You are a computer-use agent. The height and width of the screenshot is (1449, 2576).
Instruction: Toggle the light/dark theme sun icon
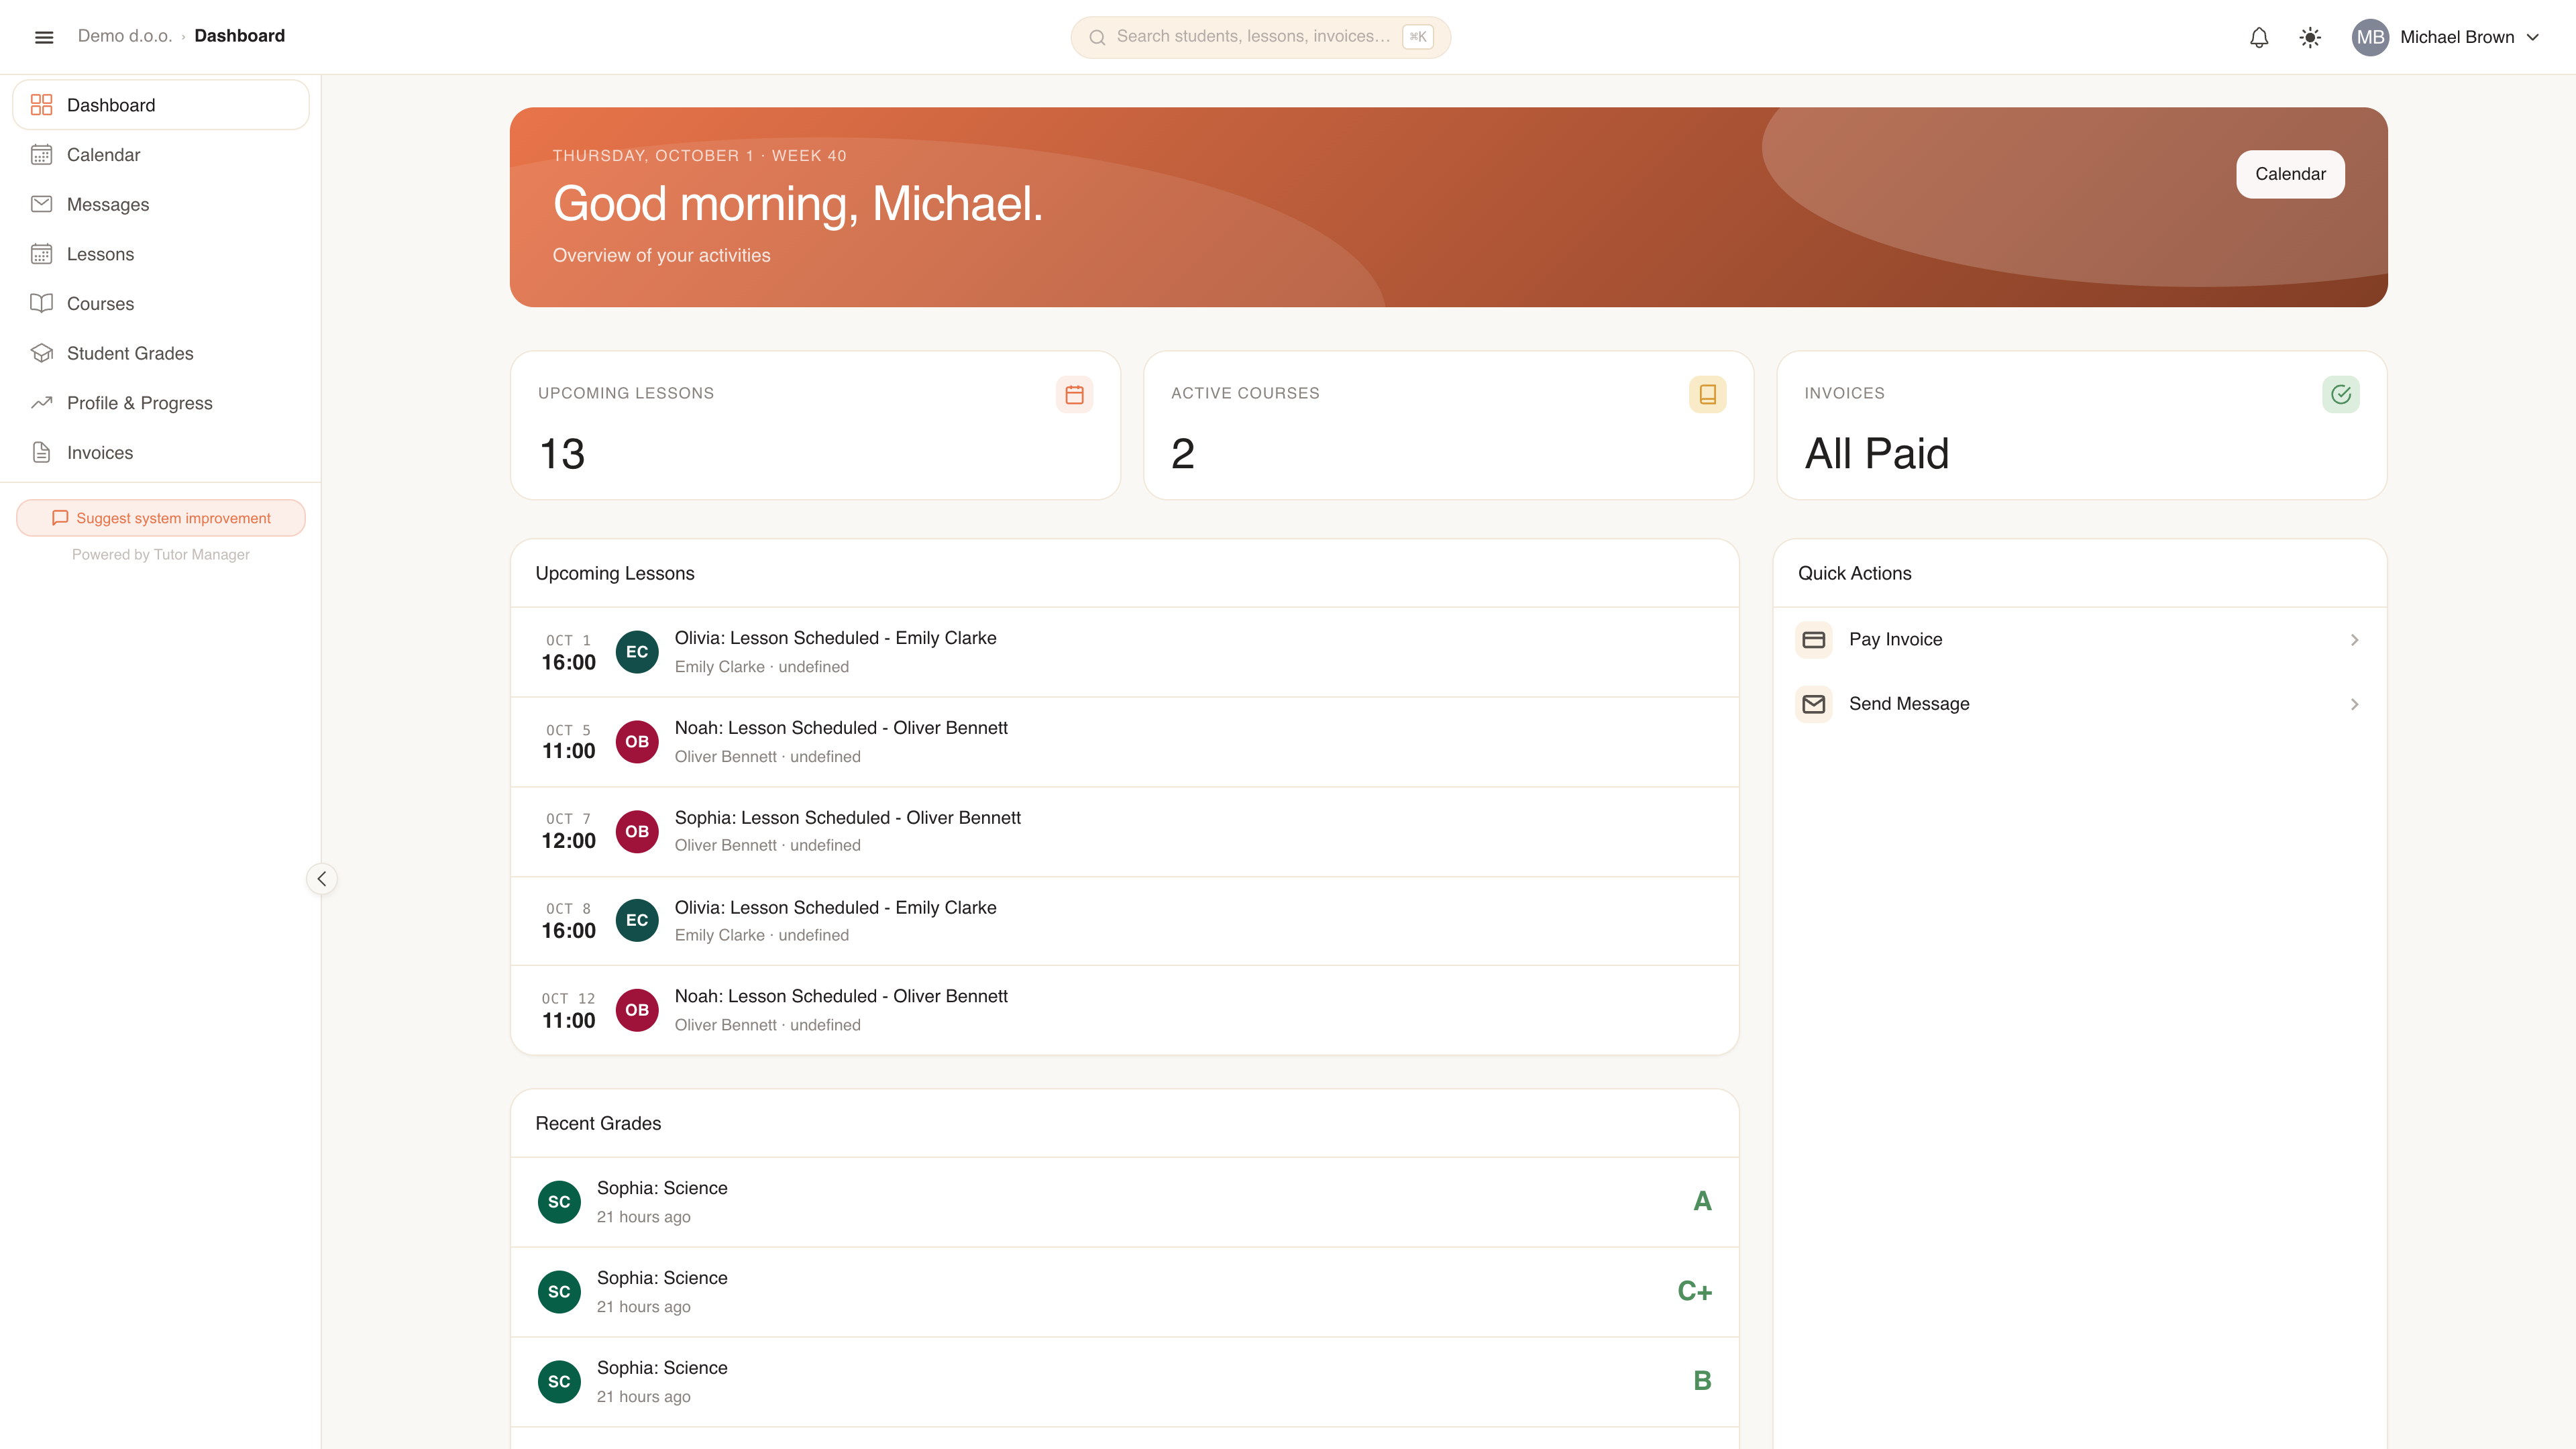2310,37
